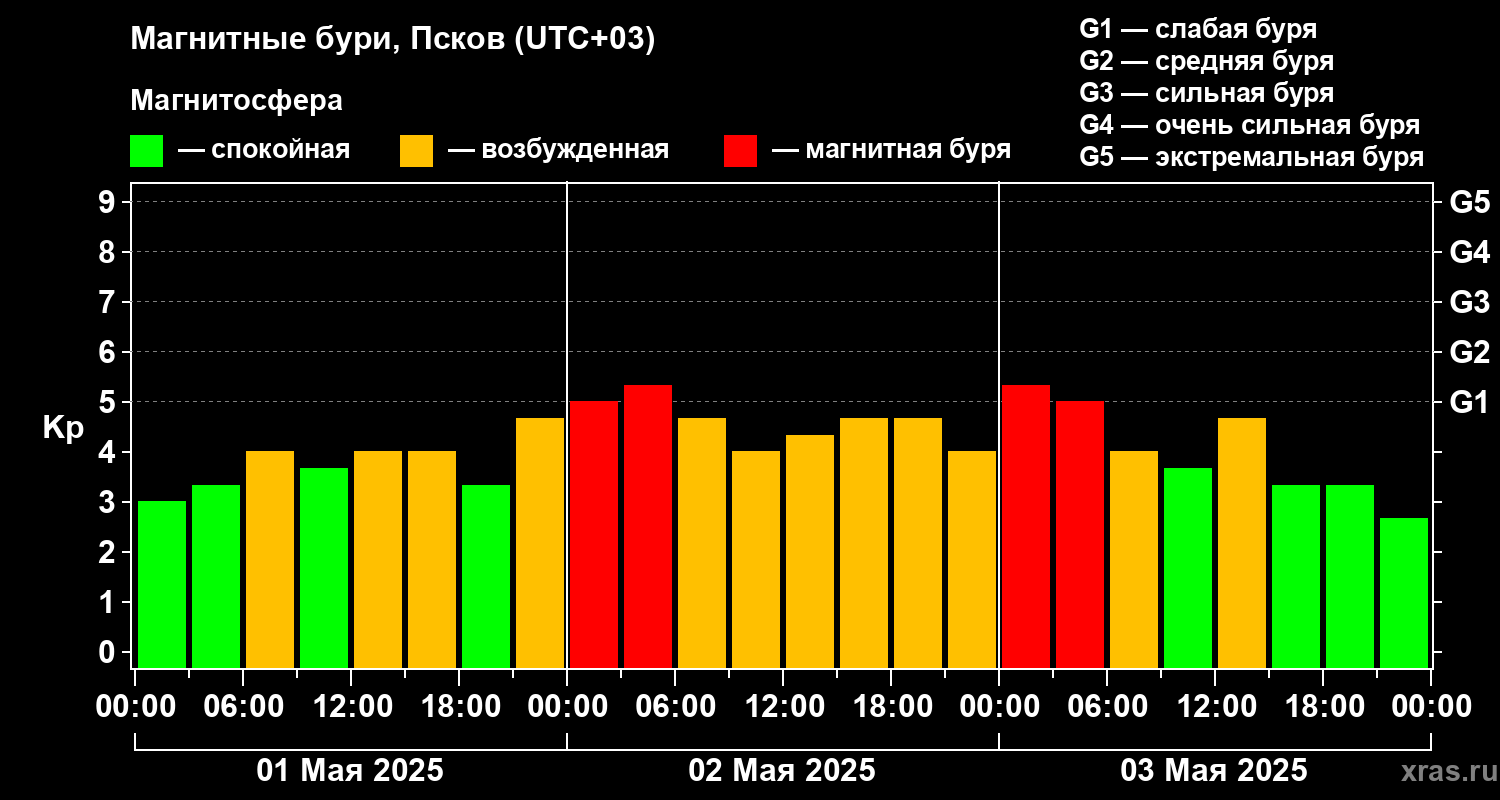Click the green 09:00–12:00 bar on 03 Мая
Screen dimensions: 1500x800
pos(1188,567)
